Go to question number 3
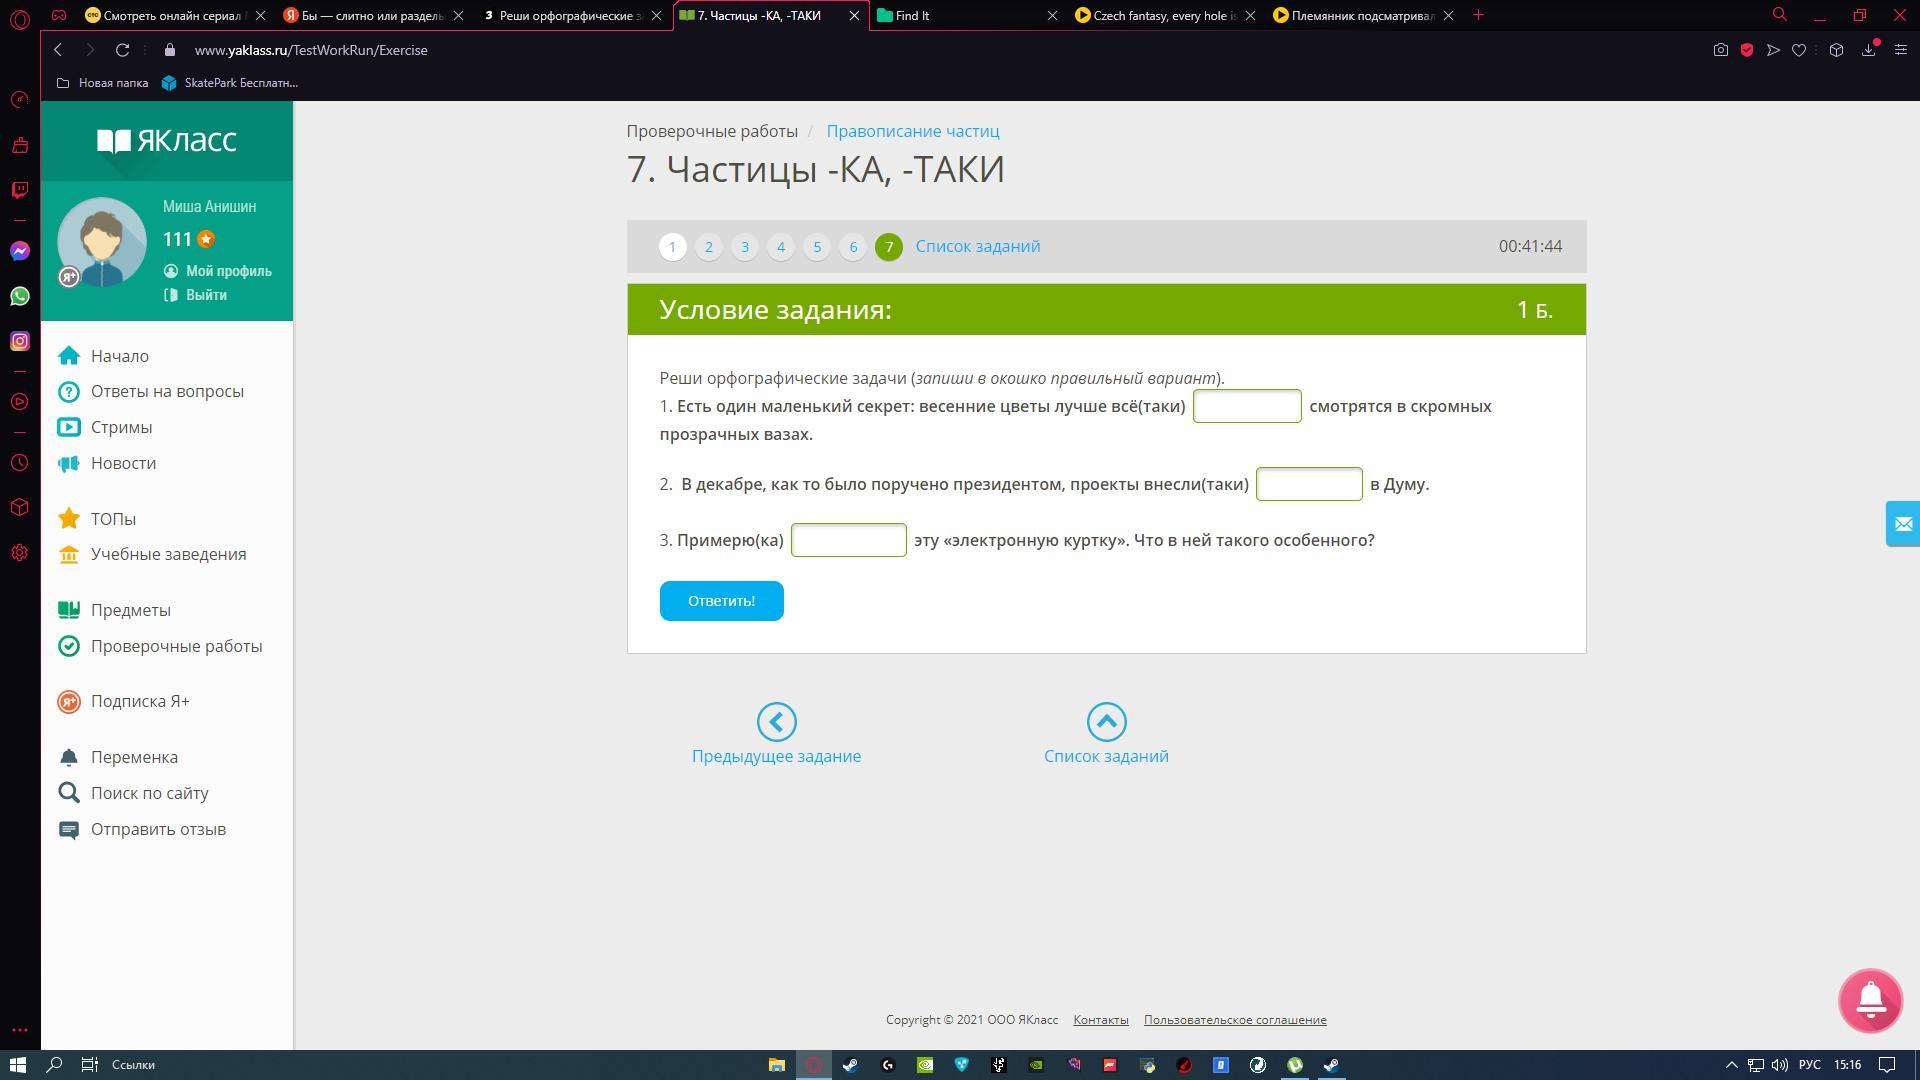This screenshot has width=1920, height=1080. [x=744, y=247]
